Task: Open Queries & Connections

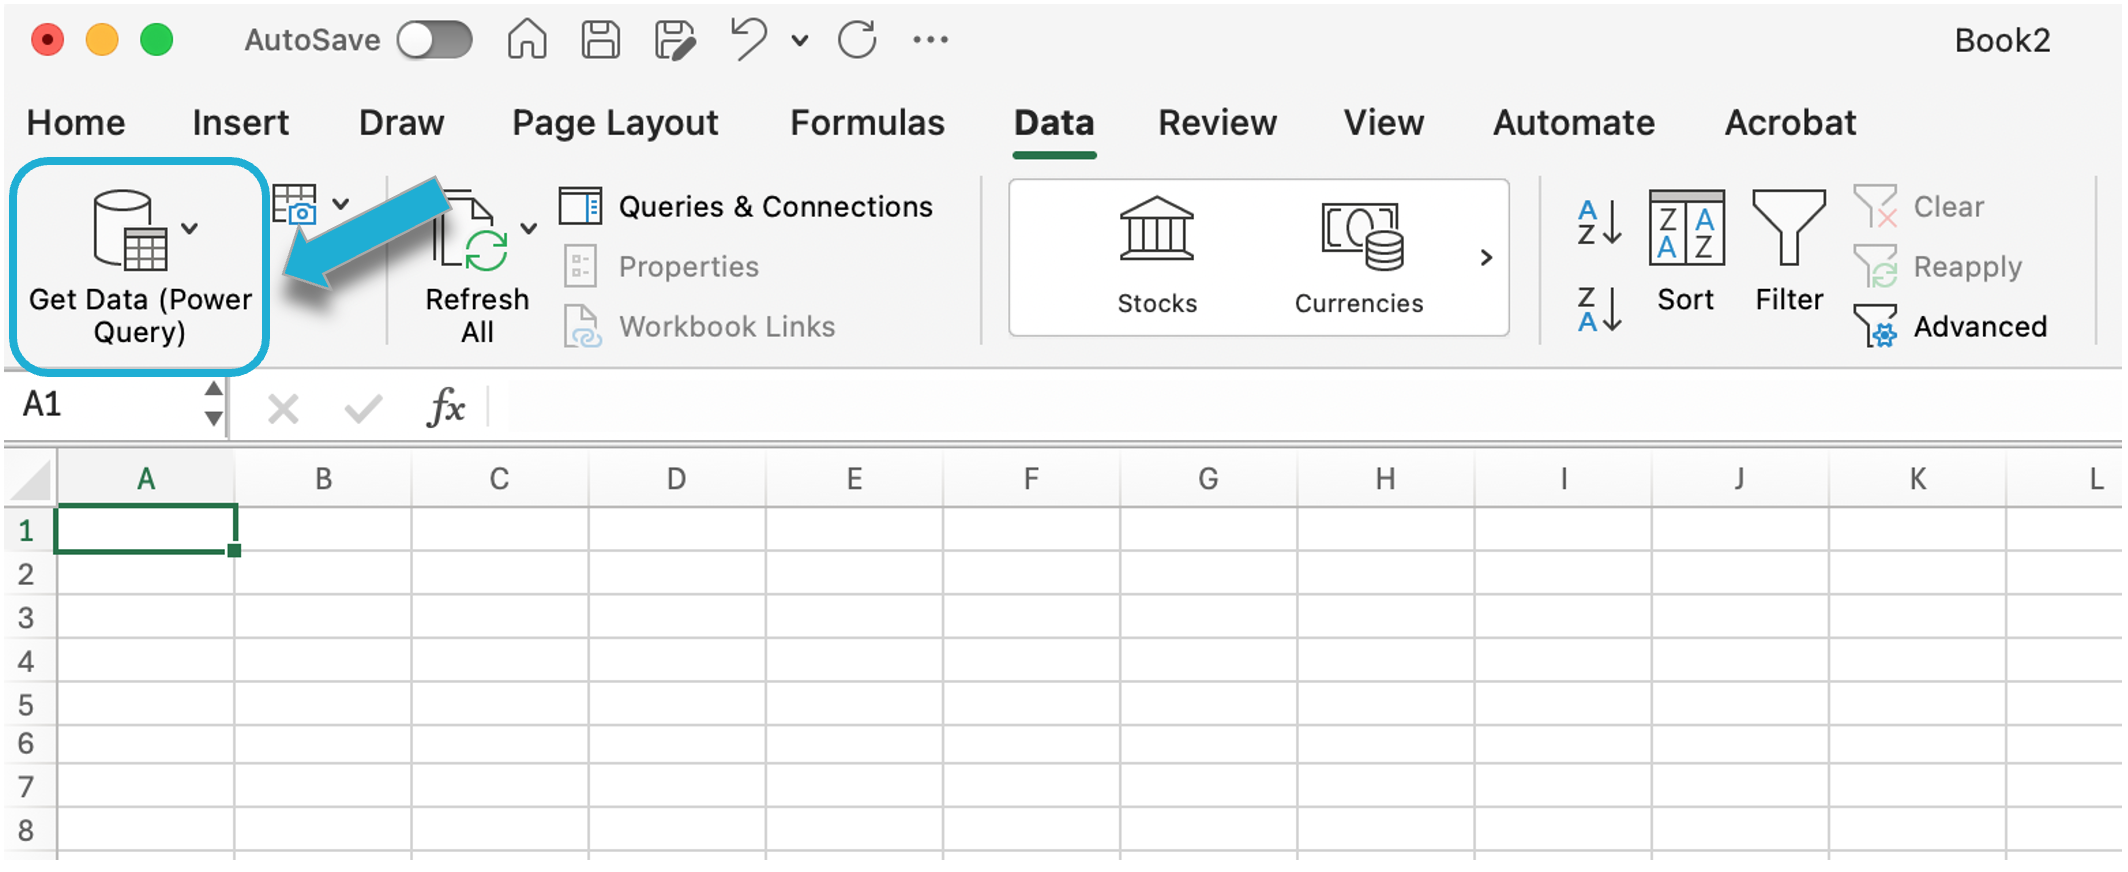Action: point(747,206)
